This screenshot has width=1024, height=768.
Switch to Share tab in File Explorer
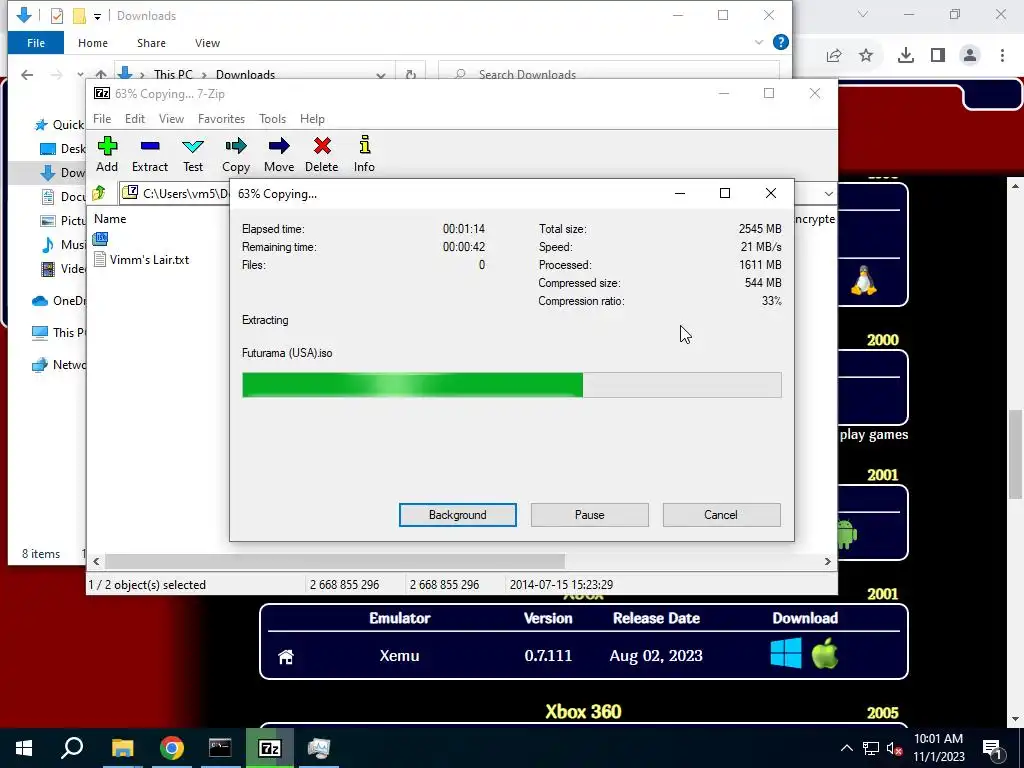pyautogui.click(x=151, y=43)
